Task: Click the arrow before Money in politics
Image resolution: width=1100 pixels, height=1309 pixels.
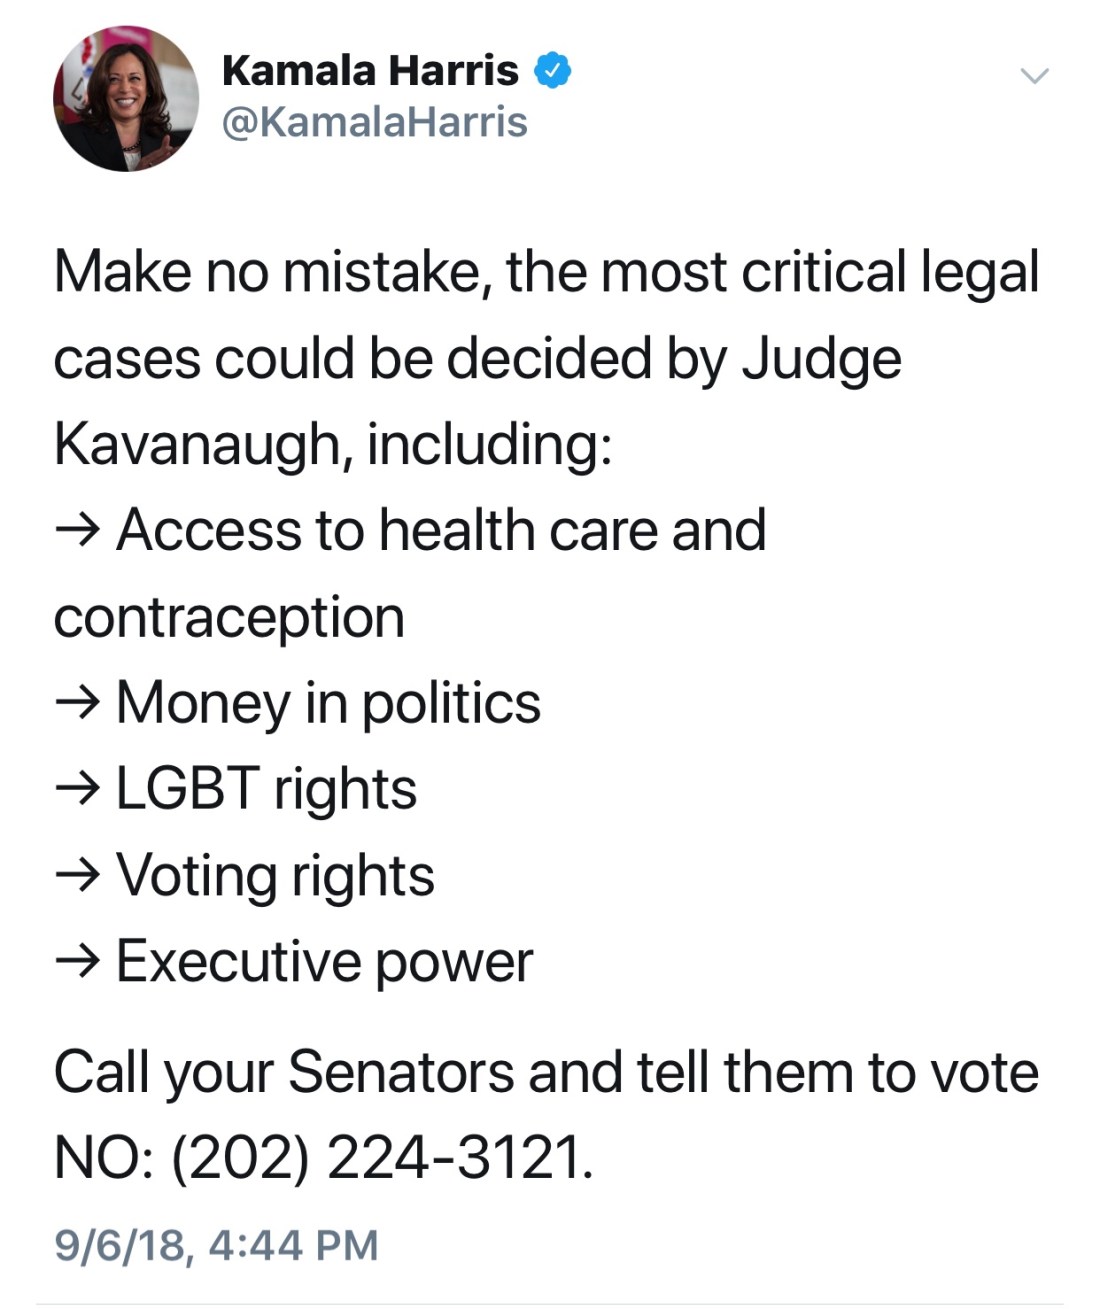Action: pos(77,704)
